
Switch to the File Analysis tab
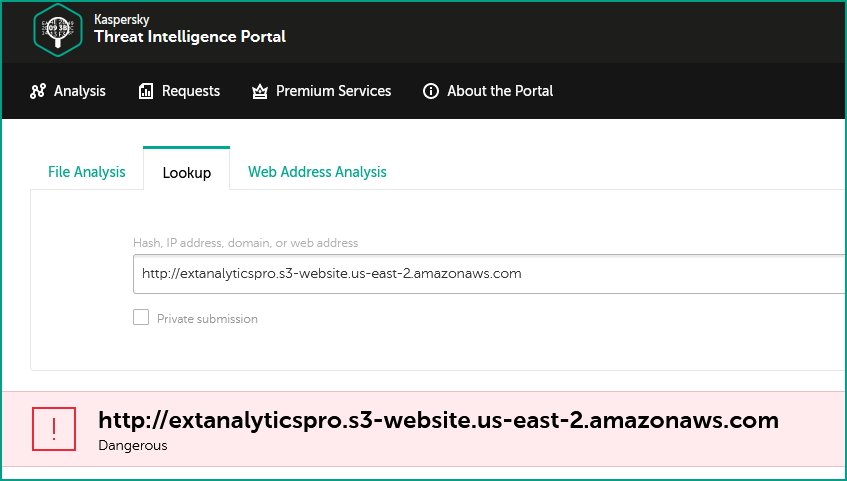point(86,172)
